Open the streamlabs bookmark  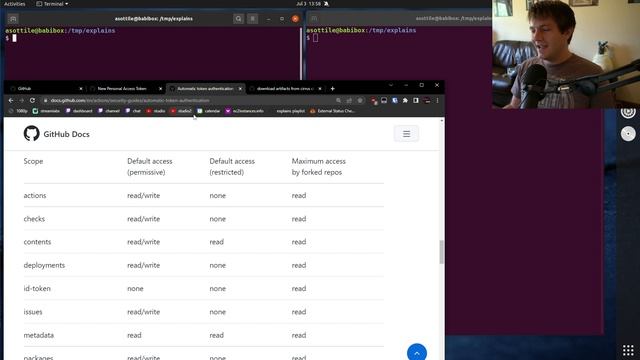click(47, 111)
